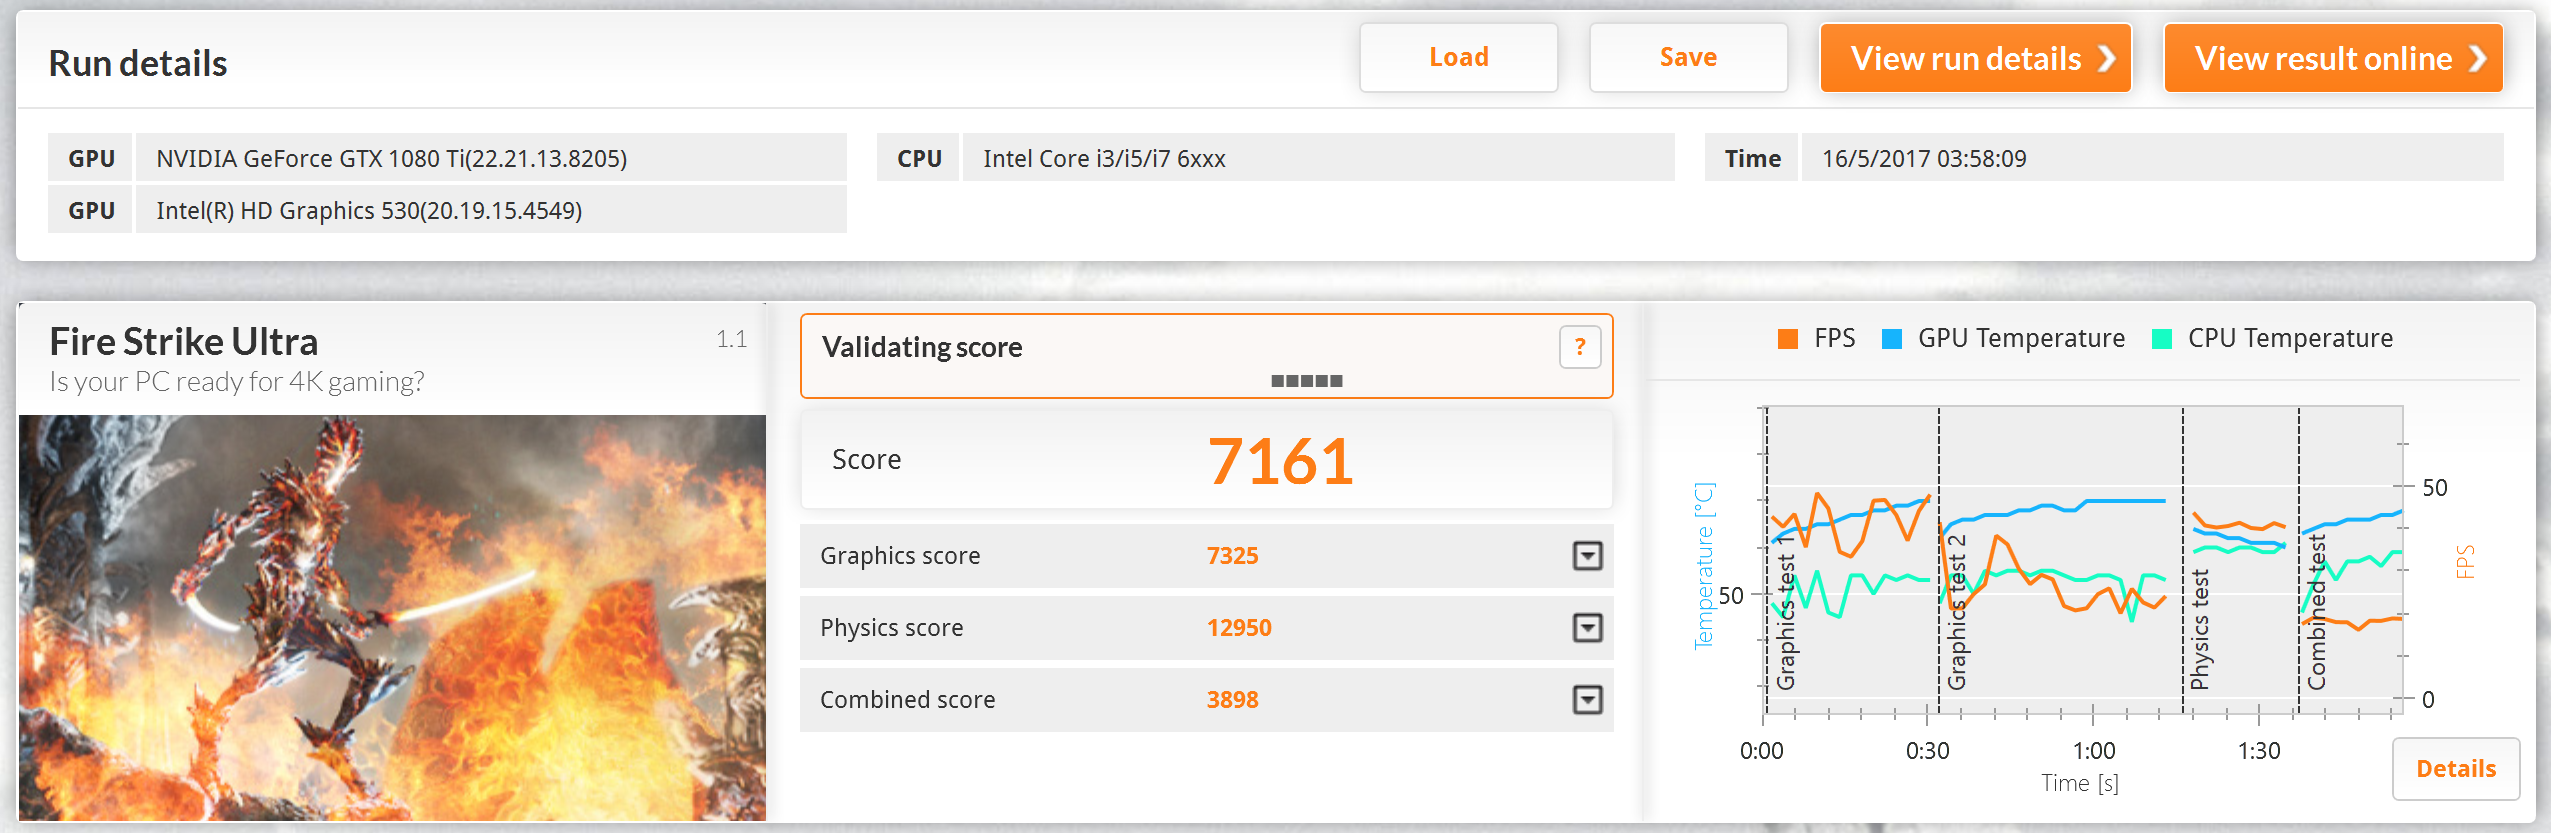Viewport: 2551px width, 833px height.
Task: Open View result online
Action: (2333, 58)
